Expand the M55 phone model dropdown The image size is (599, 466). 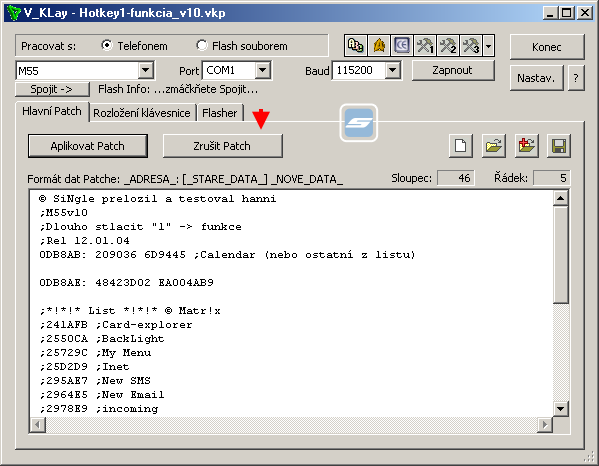coord(145,71)
